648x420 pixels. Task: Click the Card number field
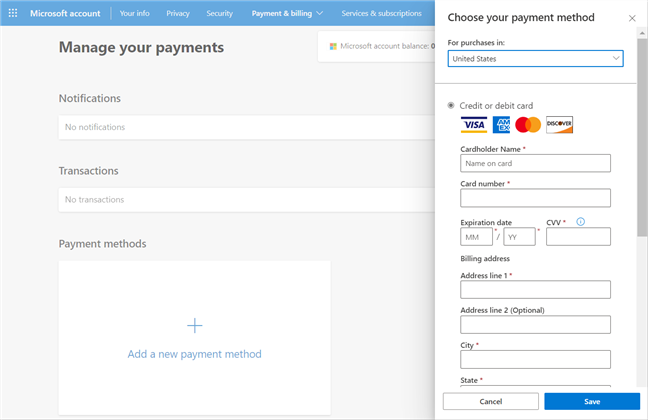(x=535, y=198)
